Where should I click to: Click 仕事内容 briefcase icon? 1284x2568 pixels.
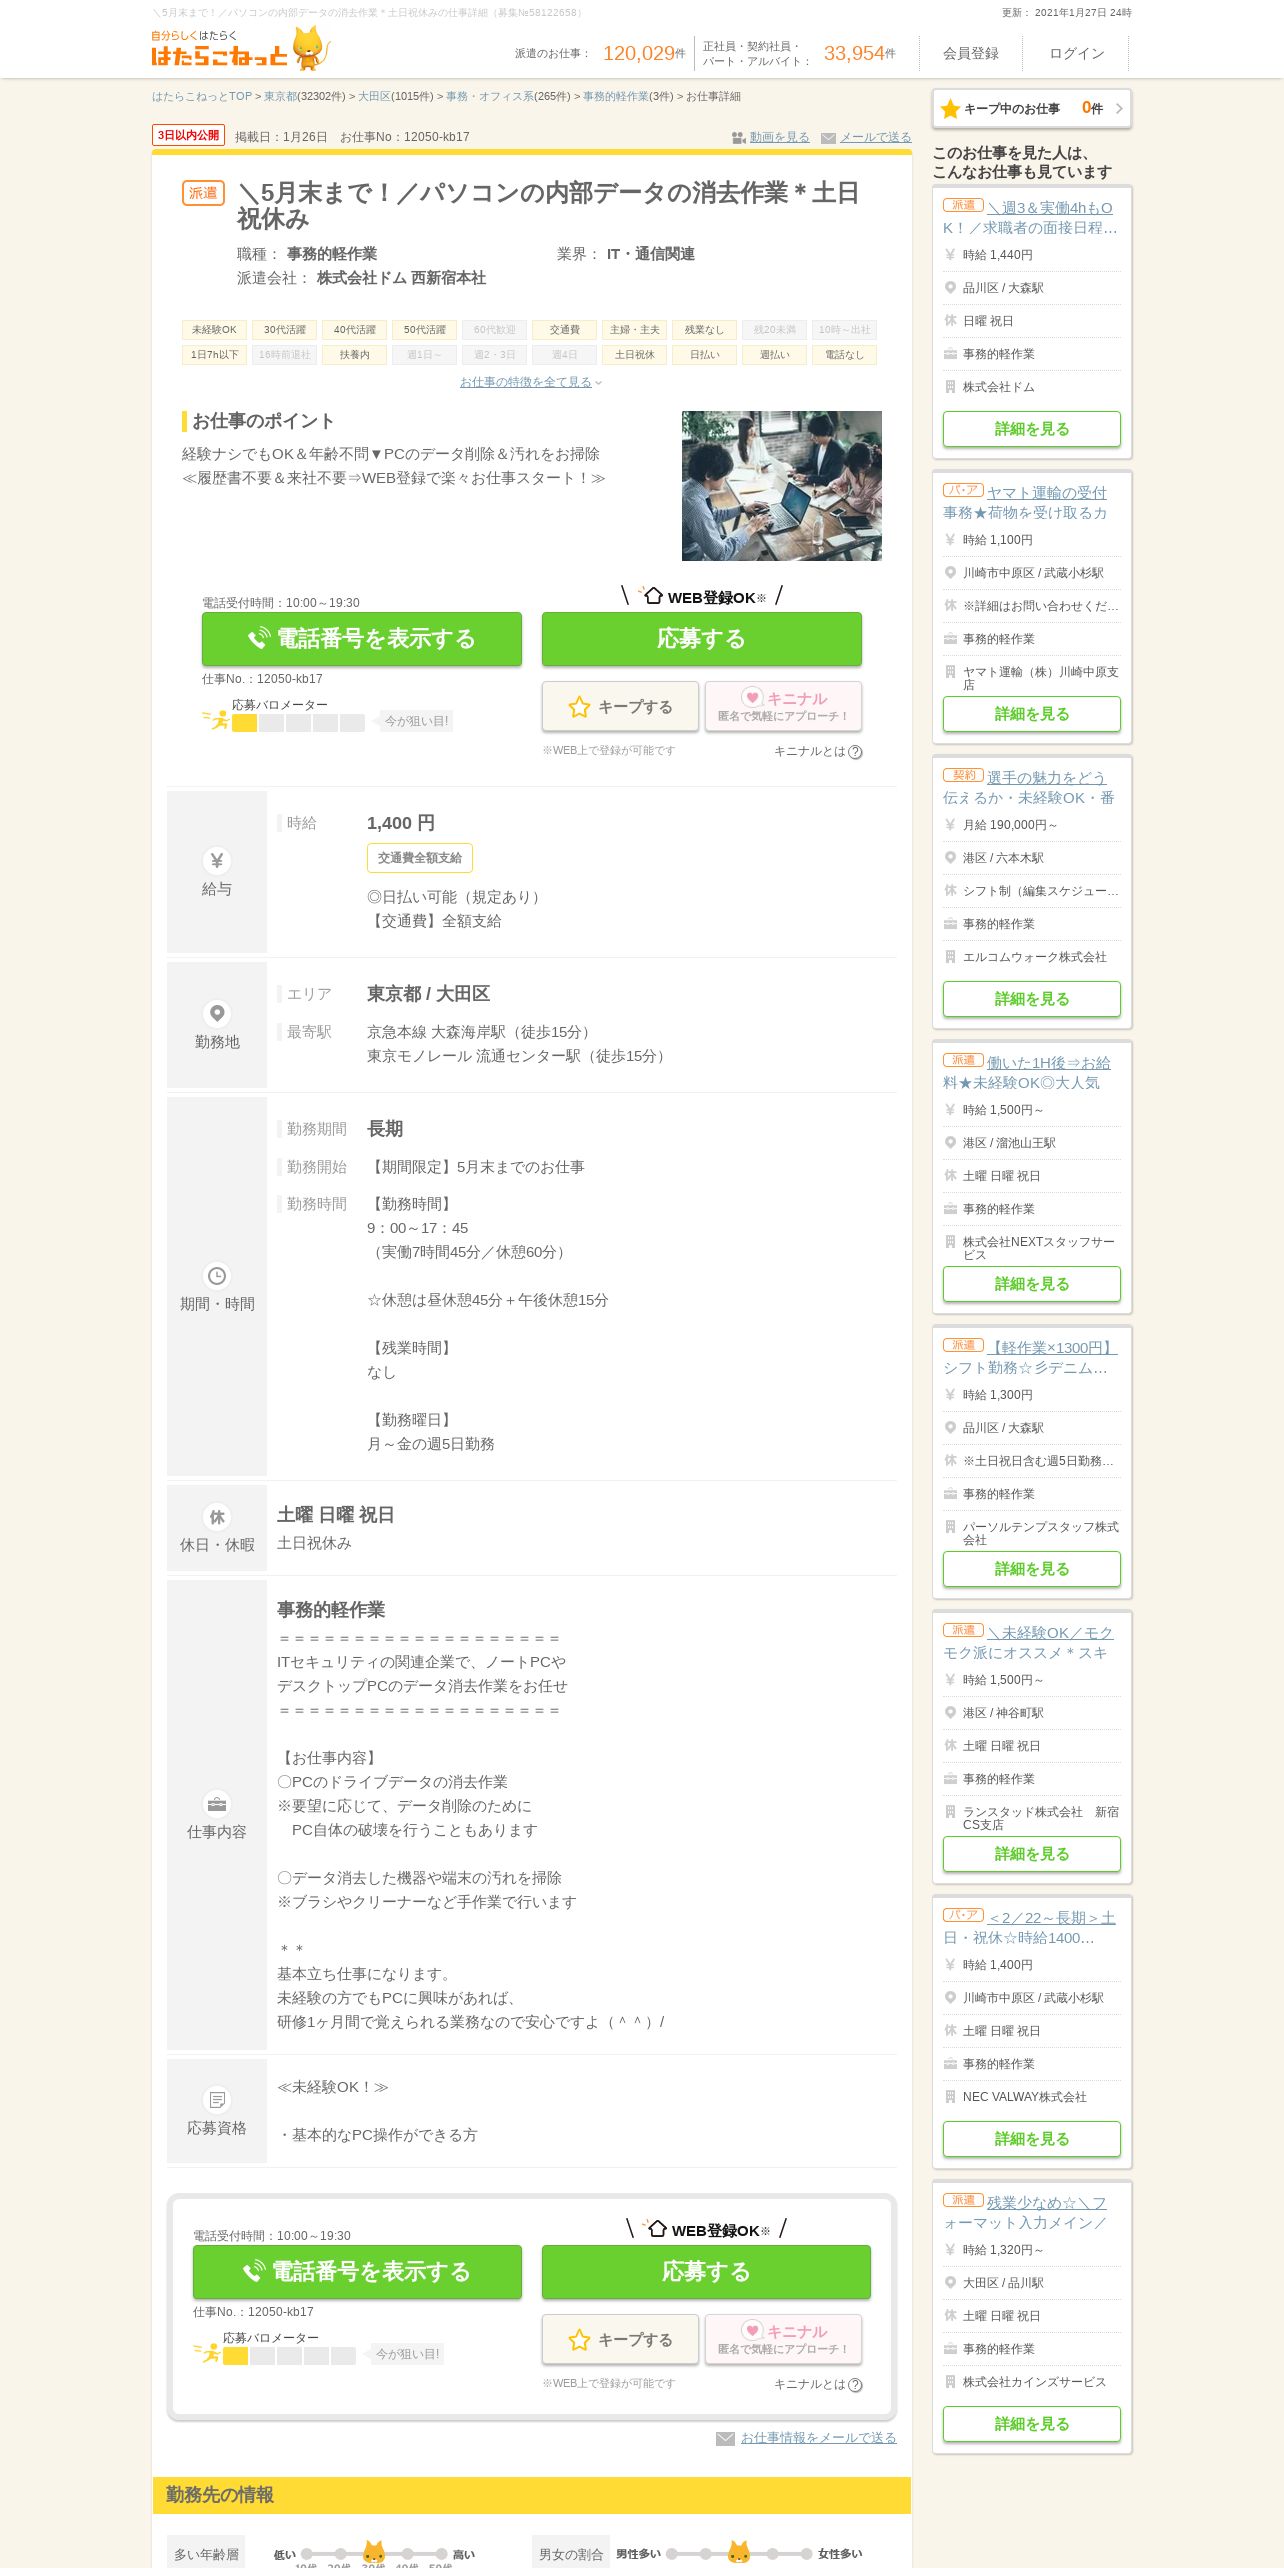pos(216,1804)
